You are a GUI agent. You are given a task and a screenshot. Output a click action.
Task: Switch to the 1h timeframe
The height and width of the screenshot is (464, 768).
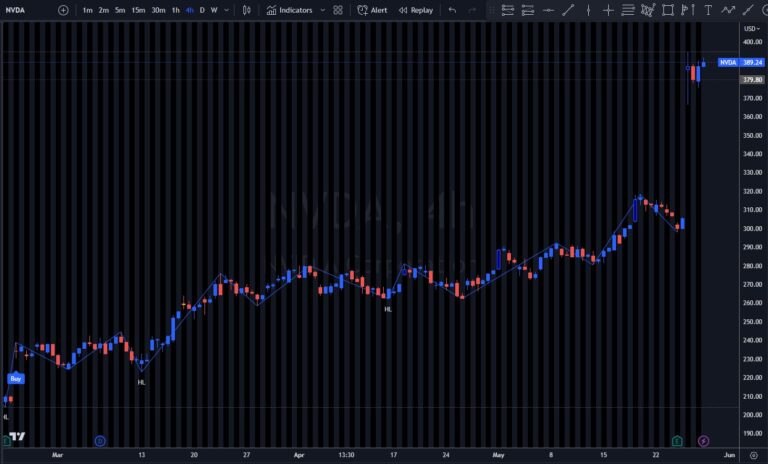176,10
